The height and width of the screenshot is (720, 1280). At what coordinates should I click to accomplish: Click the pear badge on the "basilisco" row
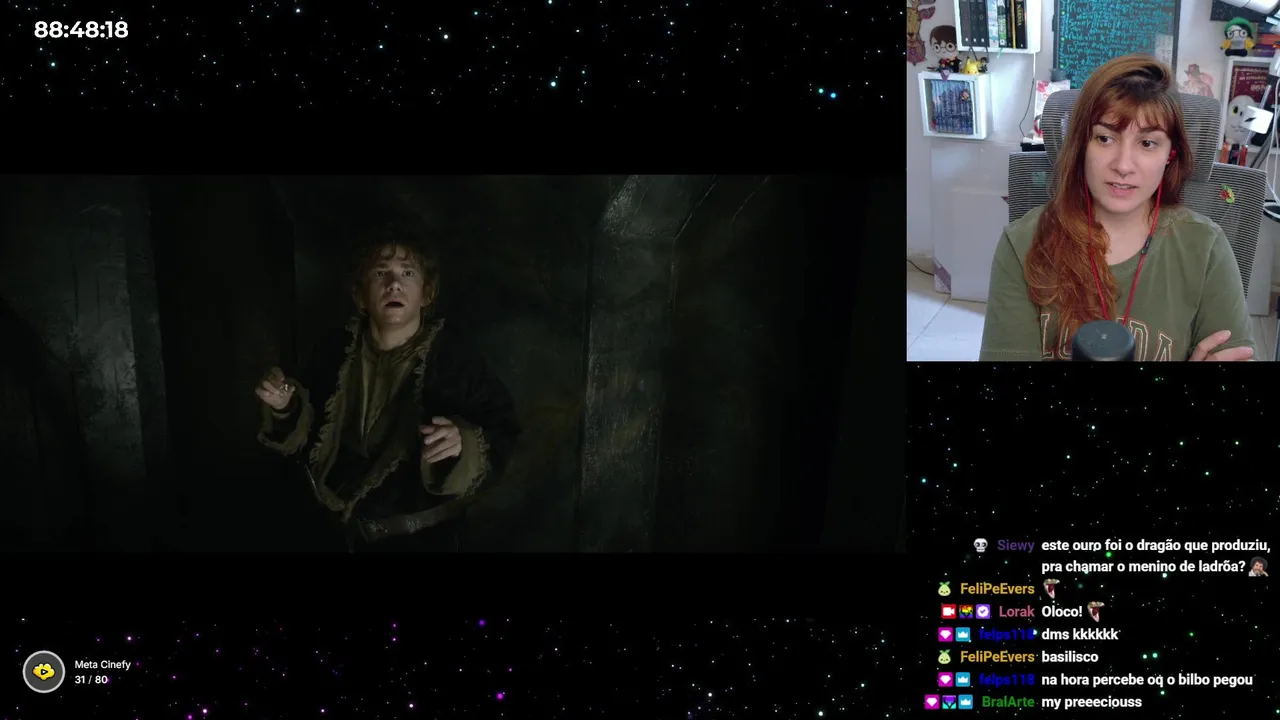pos(944,657)
